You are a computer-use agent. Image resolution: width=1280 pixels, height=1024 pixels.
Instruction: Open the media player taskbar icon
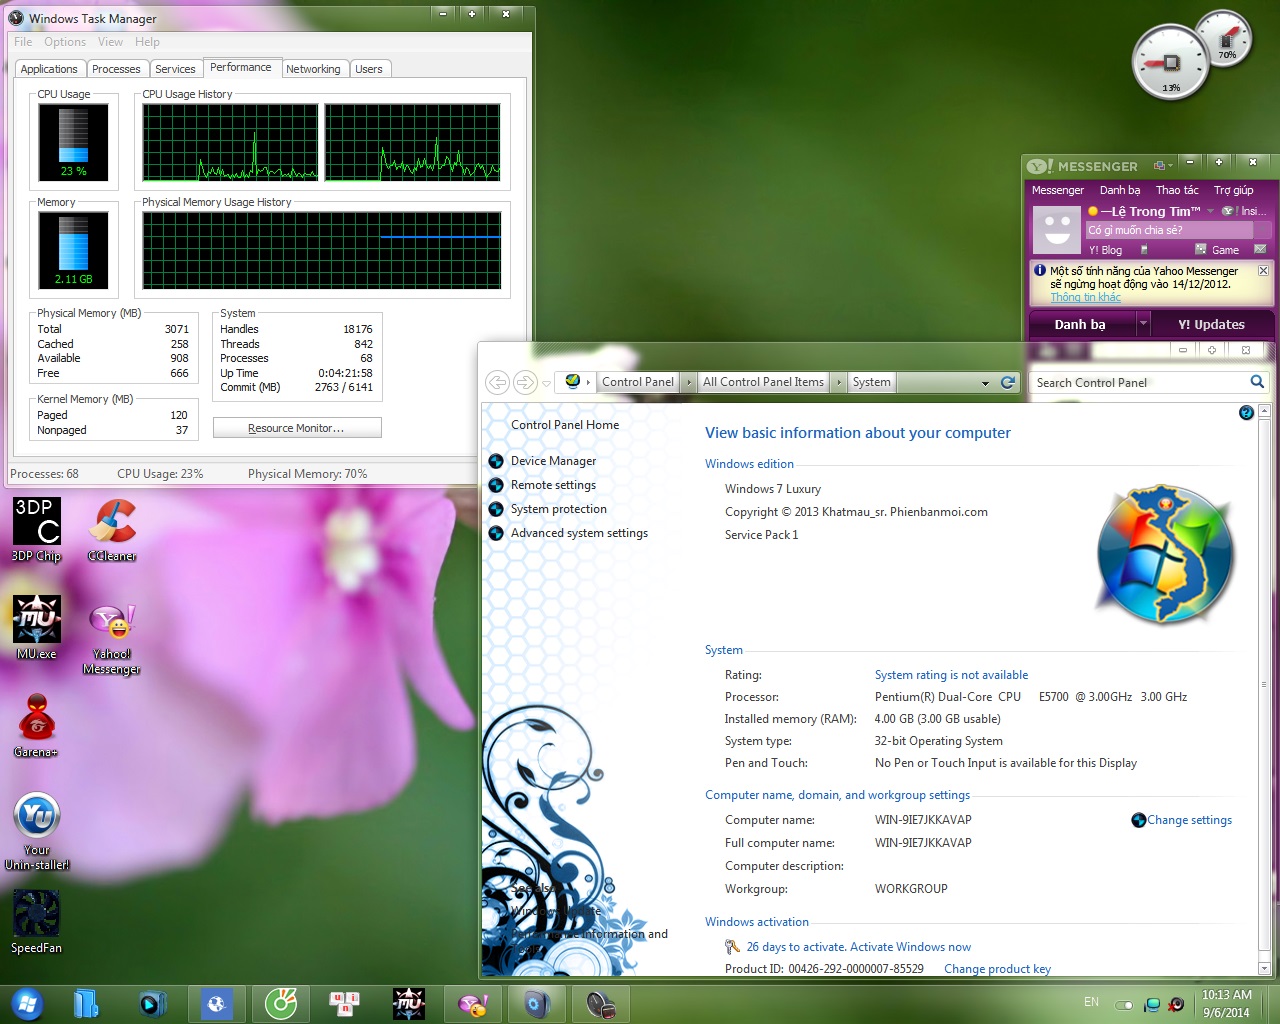coord(152,1003)
